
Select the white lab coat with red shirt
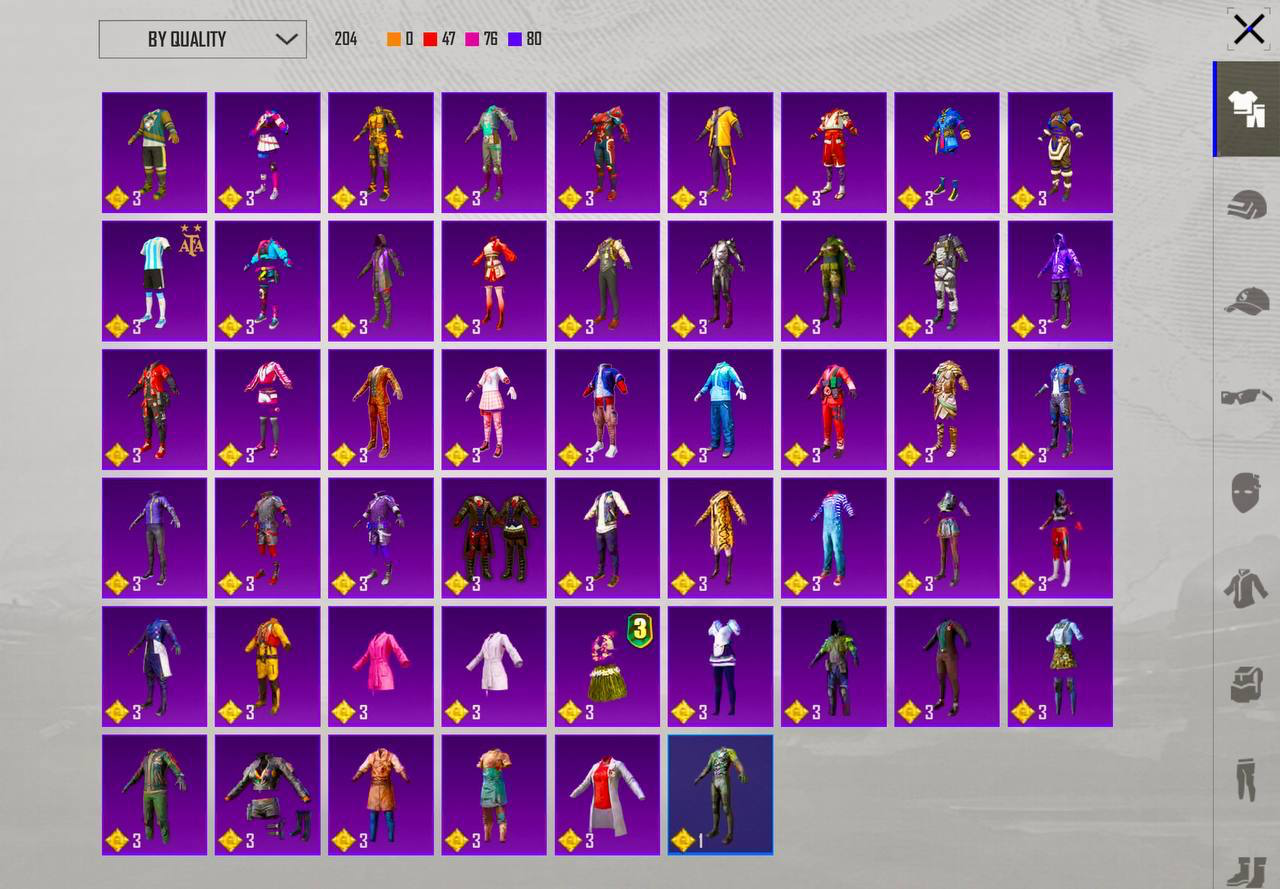(607, 795)
